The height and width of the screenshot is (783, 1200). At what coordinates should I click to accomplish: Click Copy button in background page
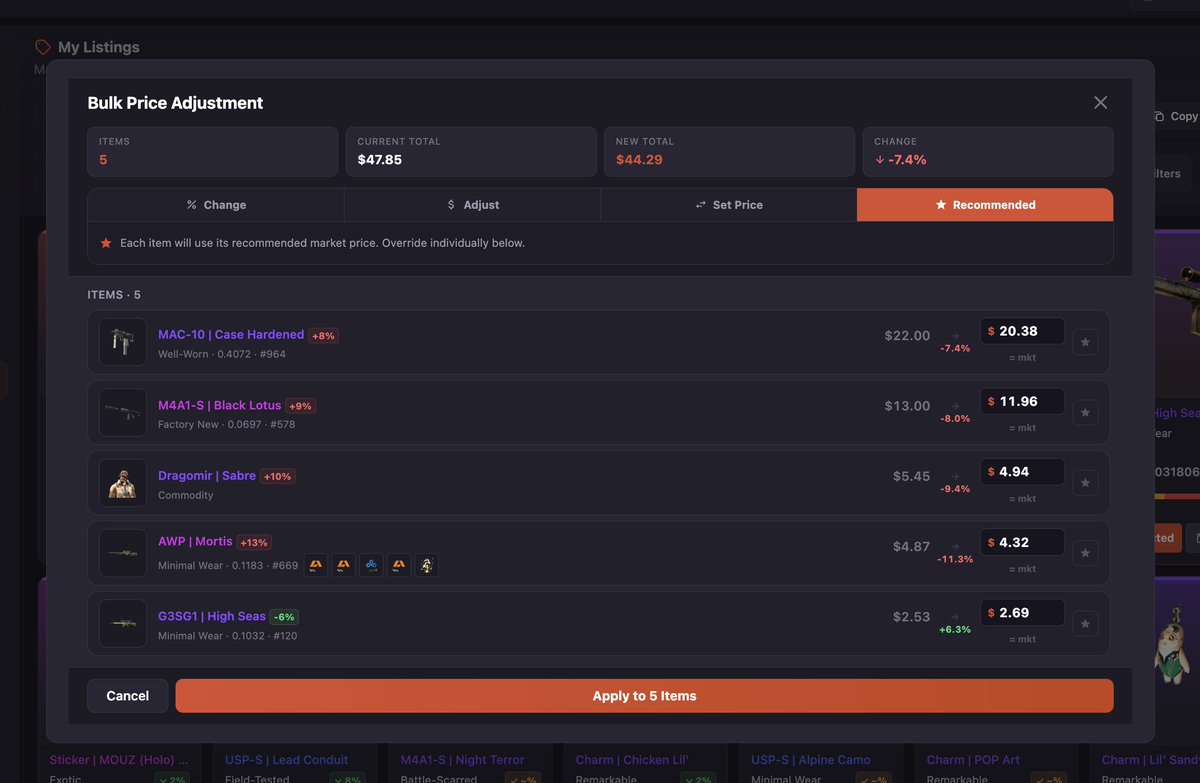1176,116
